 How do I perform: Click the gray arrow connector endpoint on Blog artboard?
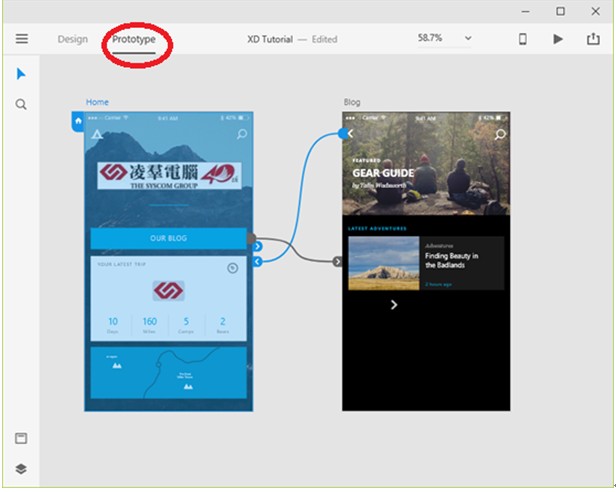337,261
